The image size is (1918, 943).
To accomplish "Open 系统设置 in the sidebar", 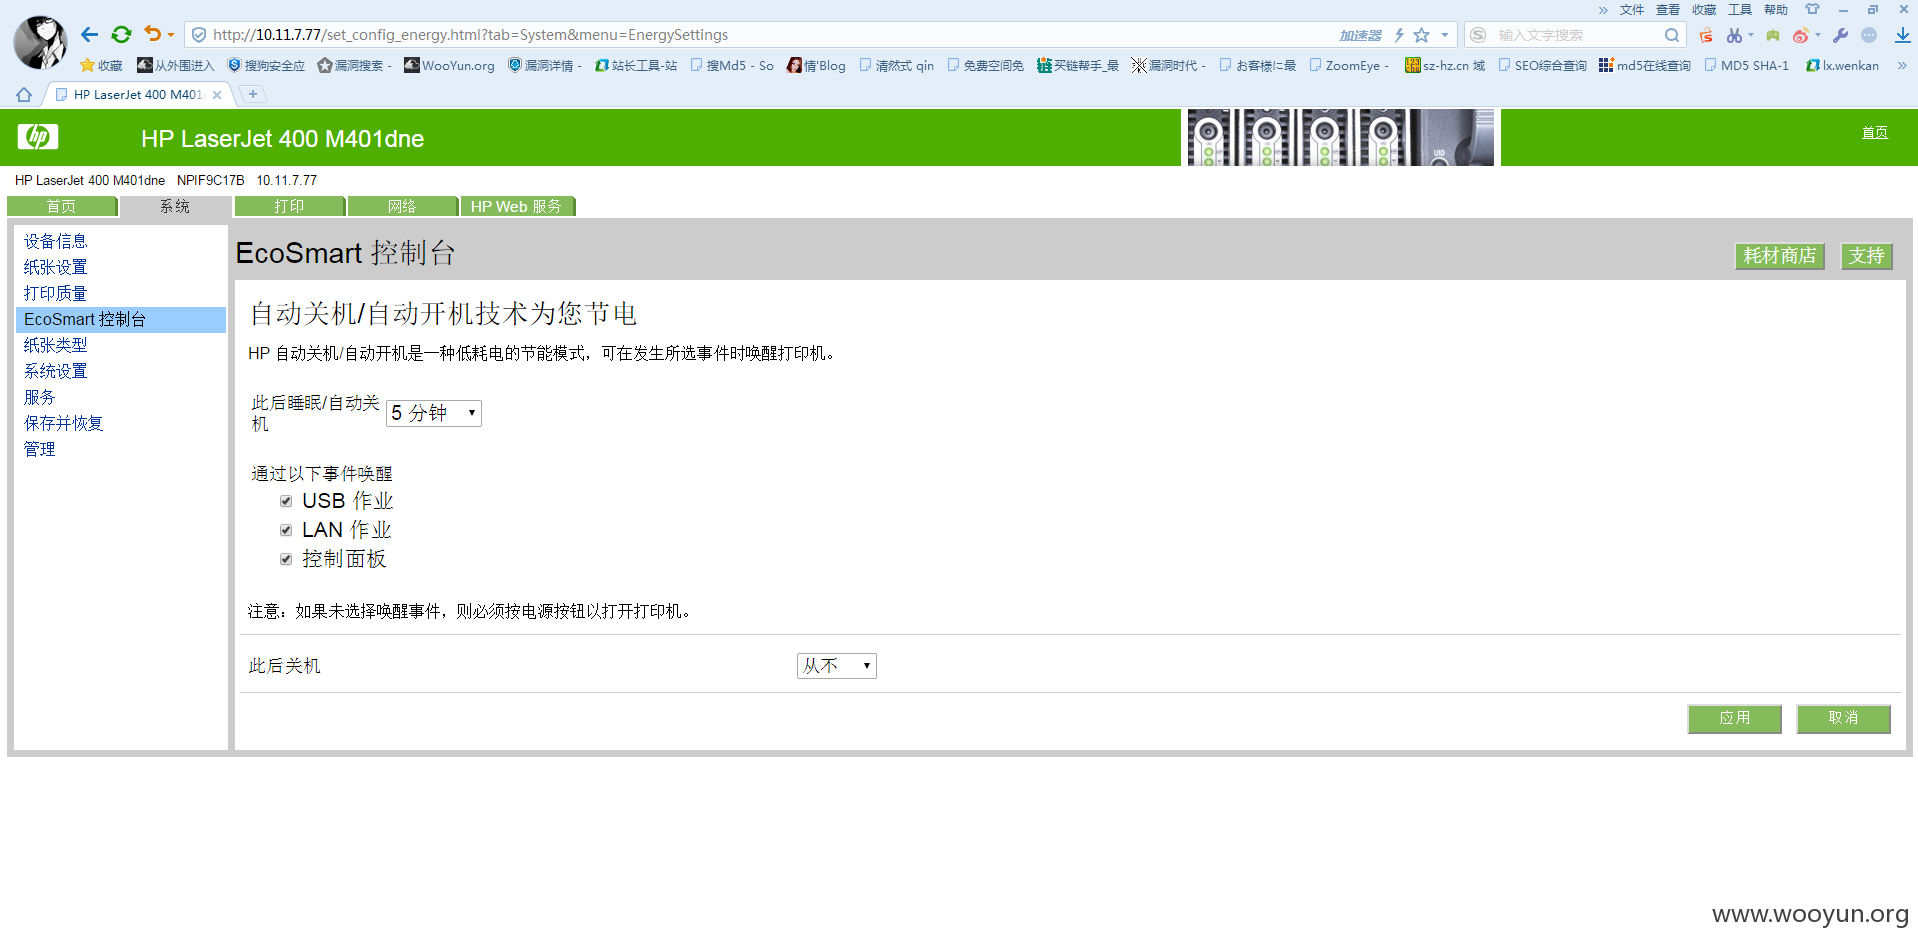I will 56,371.
